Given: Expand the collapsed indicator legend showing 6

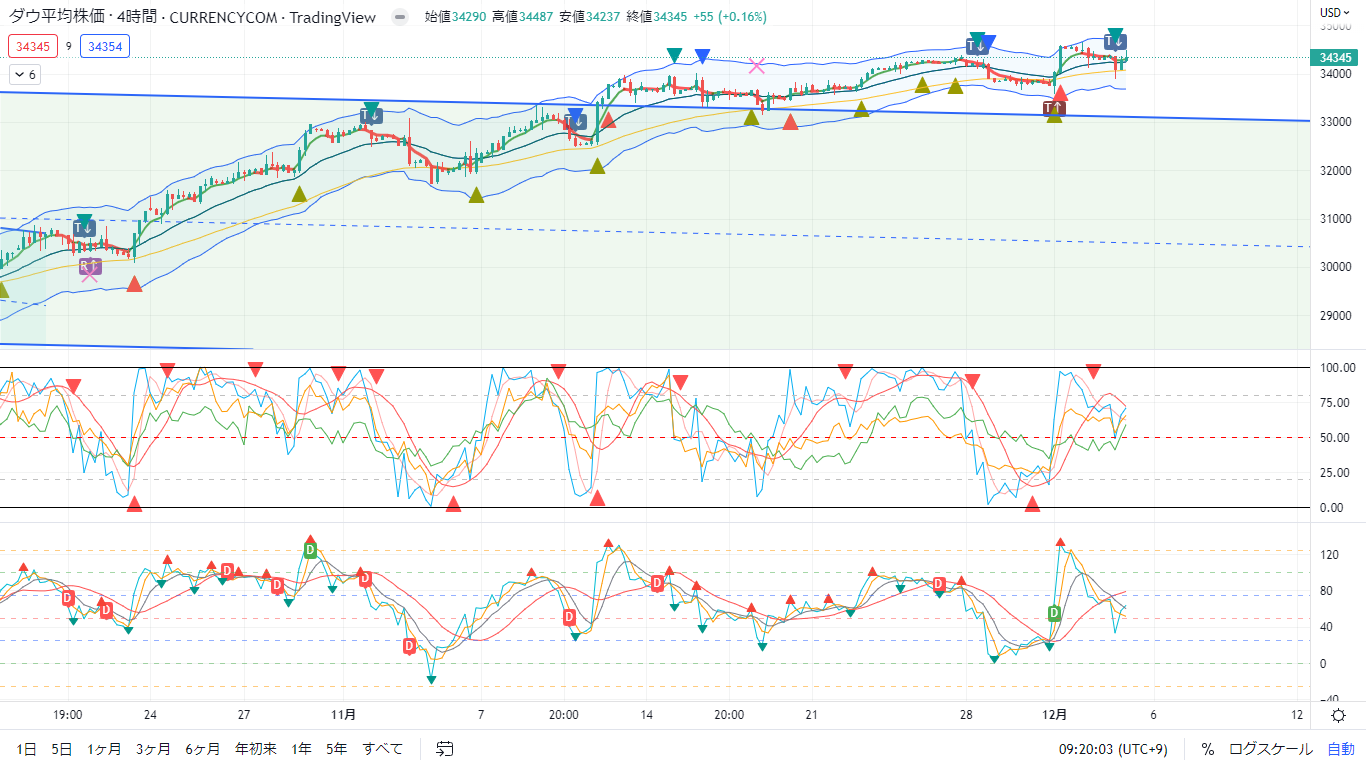Looking at the screenshot, I should tap(25, 74).
